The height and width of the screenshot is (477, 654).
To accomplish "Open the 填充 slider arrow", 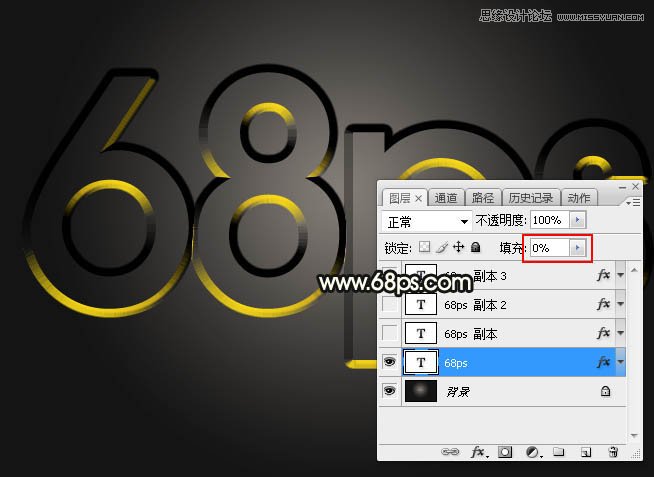I will (578, 248).
